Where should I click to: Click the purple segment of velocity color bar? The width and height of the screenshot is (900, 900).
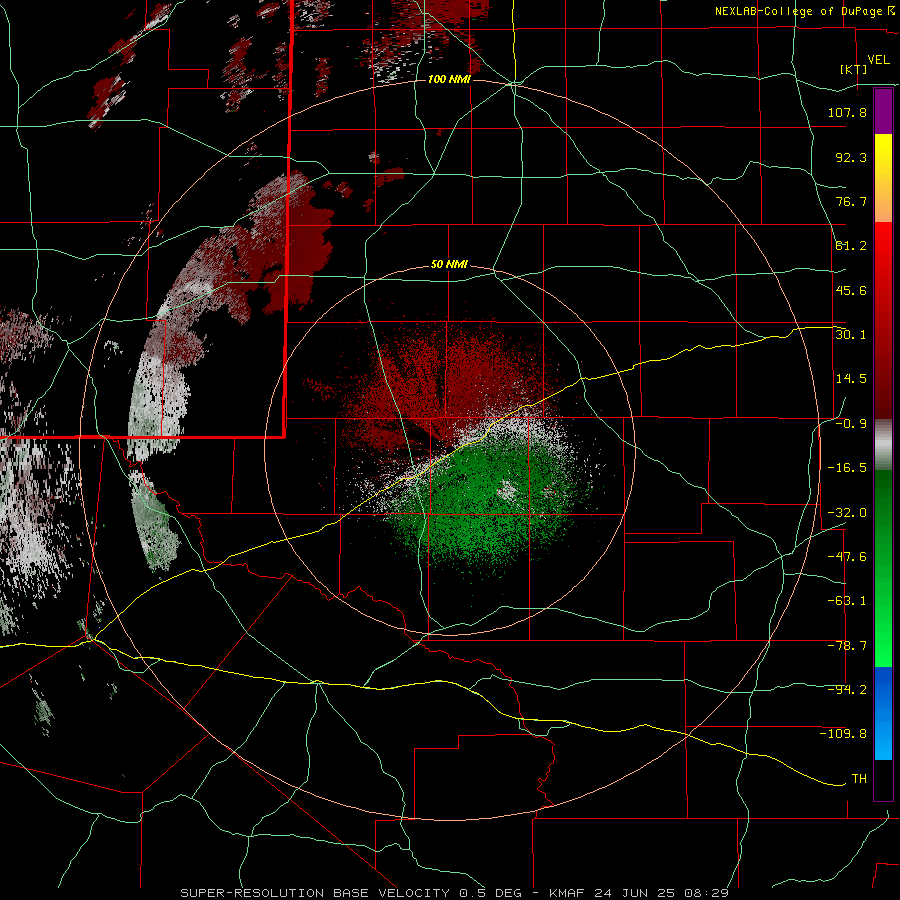coord(883,111)
